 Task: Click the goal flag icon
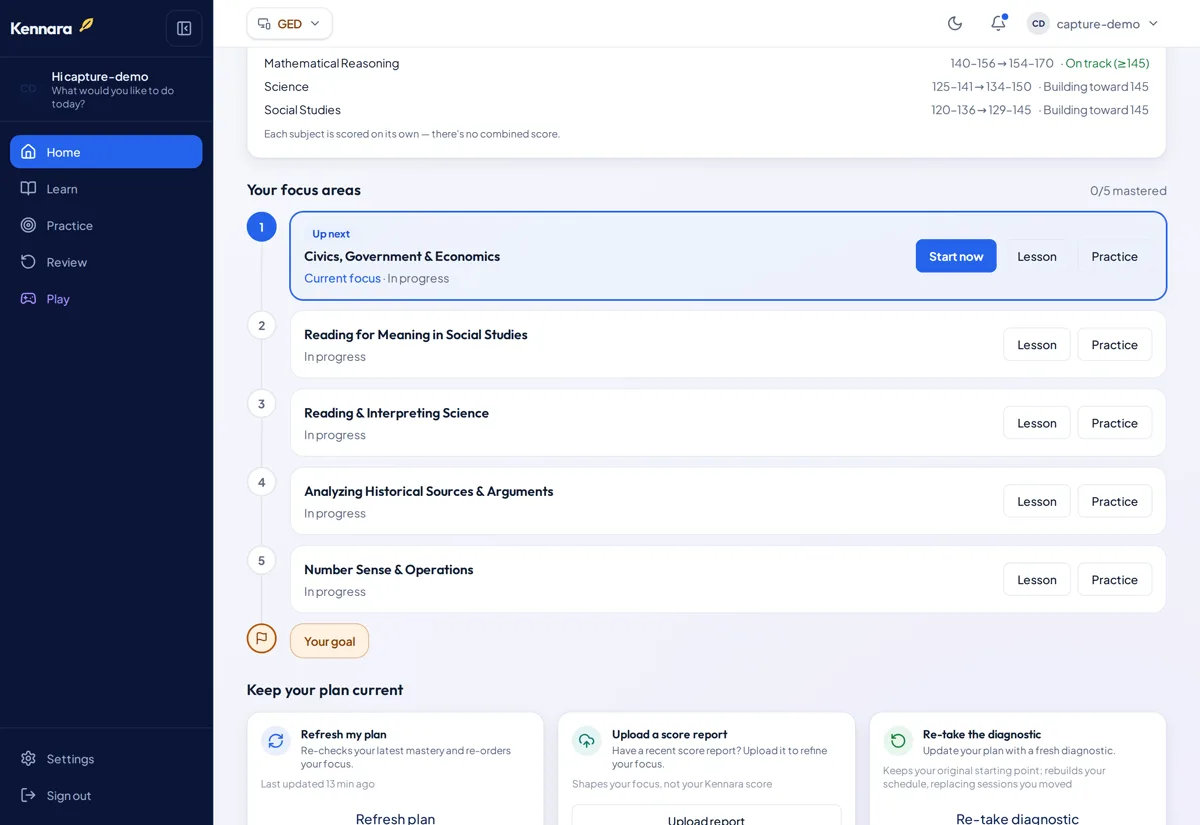coord(262,638)
